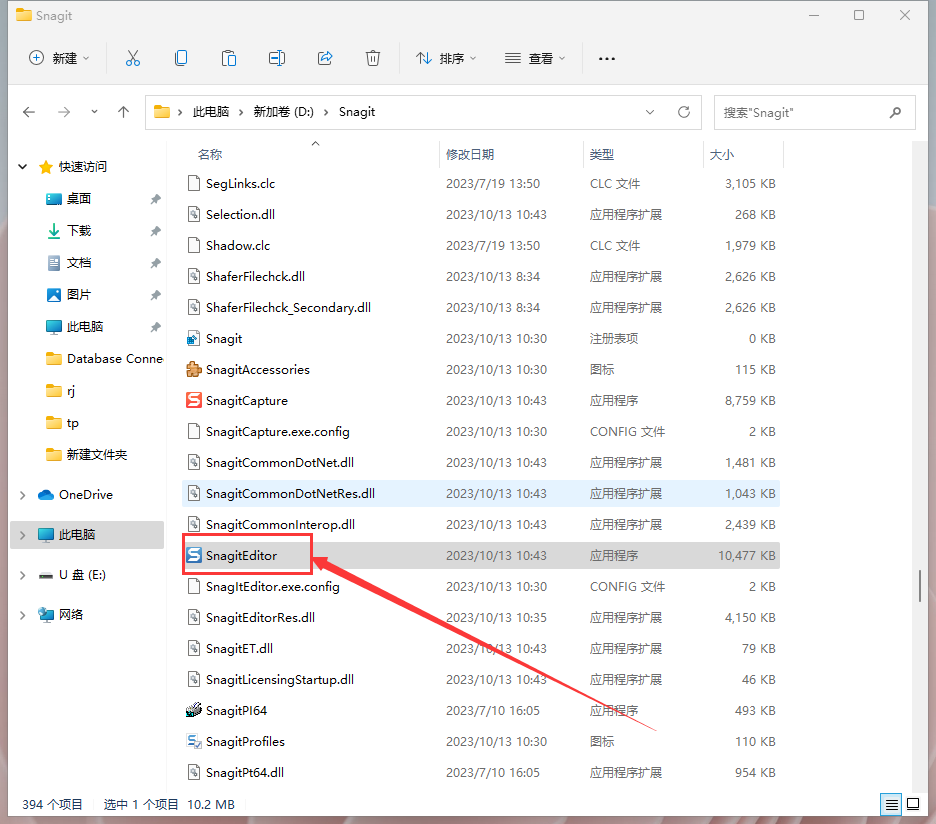This screenshot has width=936, height=824.
Task: Open the 查看 view options dropdown
Action: pyautogui.click(x=536, y=58)
